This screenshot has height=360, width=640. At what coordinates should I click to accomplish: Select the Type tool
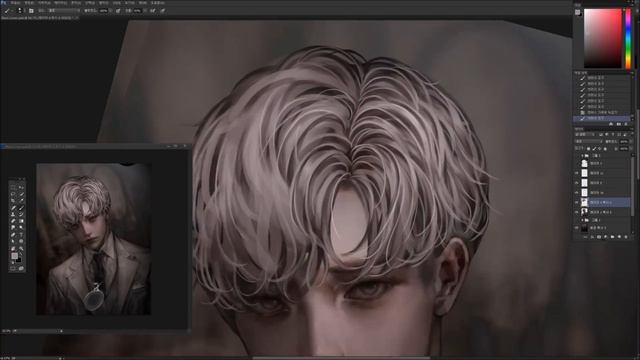tap(21, 234)
